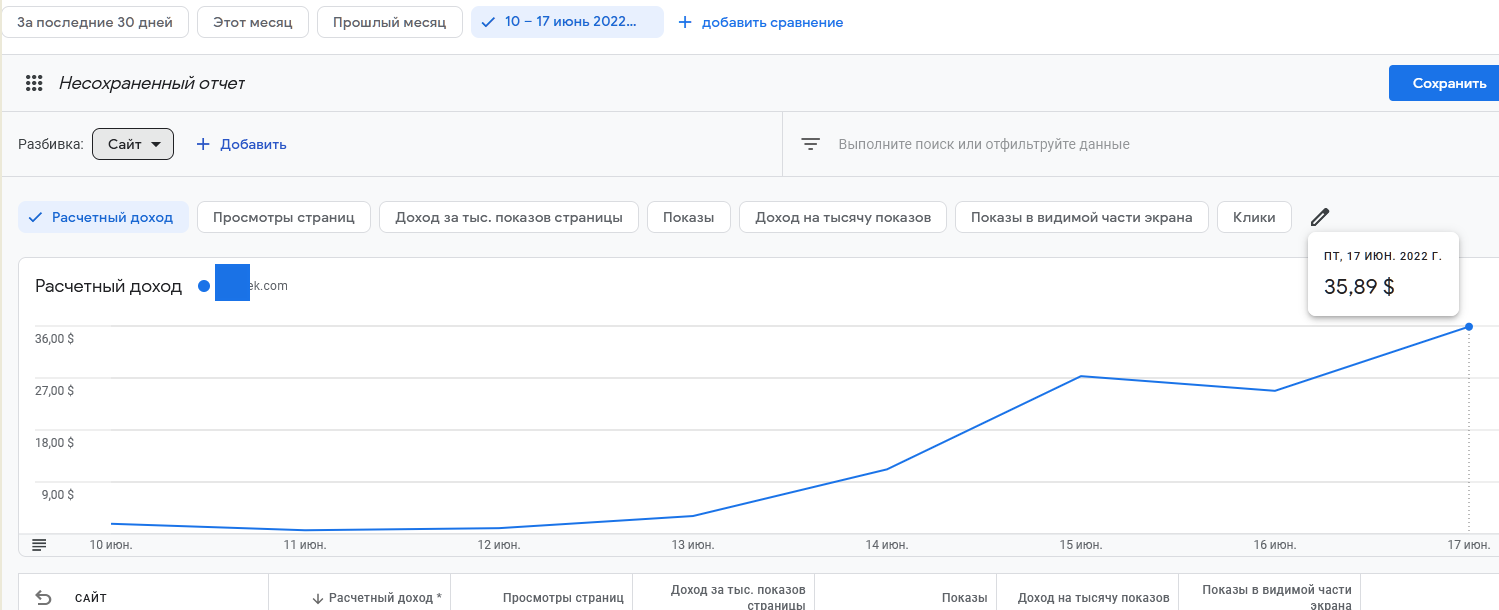This screenshot has width=1499, height=610.
Task: Toggle the Показы metric chip
Action: [689, 217]
